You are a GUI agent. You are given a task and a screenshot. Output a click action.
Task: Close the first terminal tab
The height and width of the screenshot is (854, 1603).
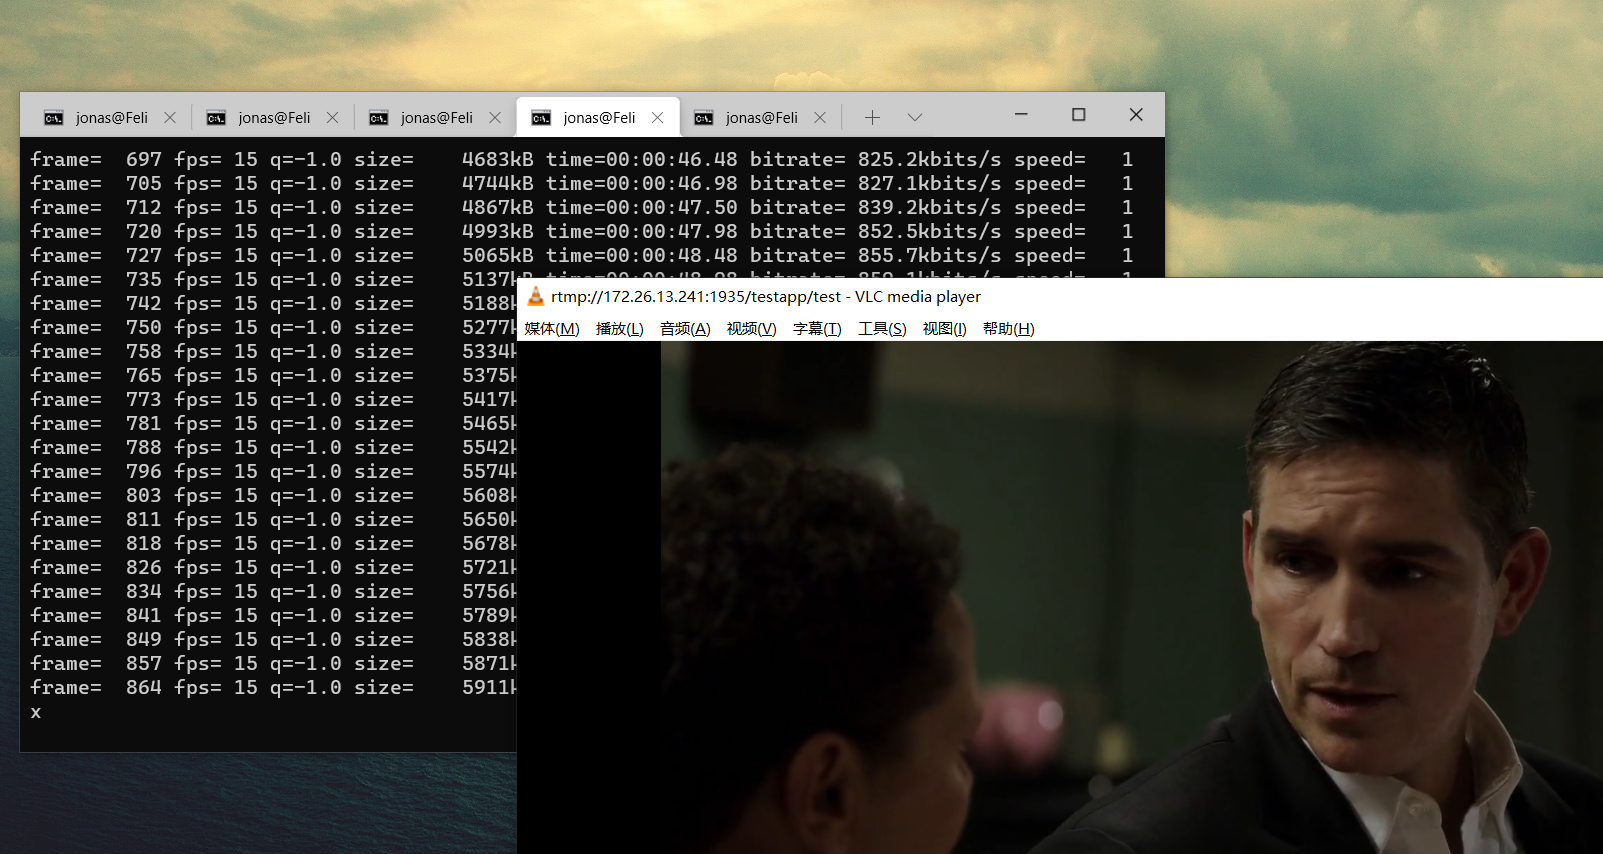pyautogui.click(x=170, y=118)
